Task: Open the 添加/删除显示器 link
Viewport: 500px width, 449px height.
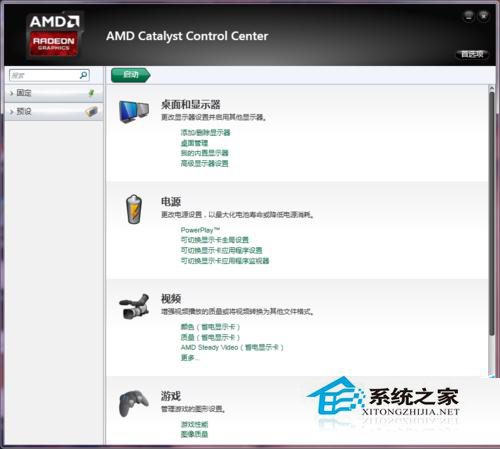Action: [205, 132]
